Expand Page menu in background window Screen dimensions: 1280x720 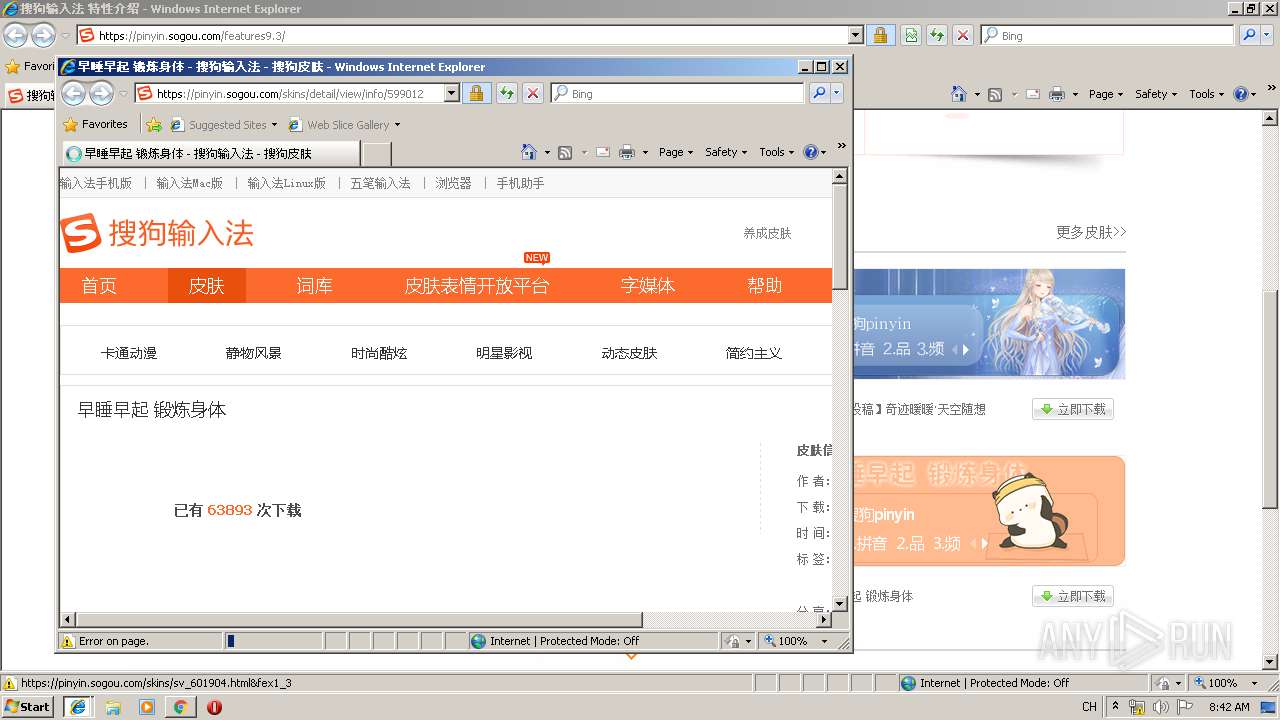pos(1106,94)
